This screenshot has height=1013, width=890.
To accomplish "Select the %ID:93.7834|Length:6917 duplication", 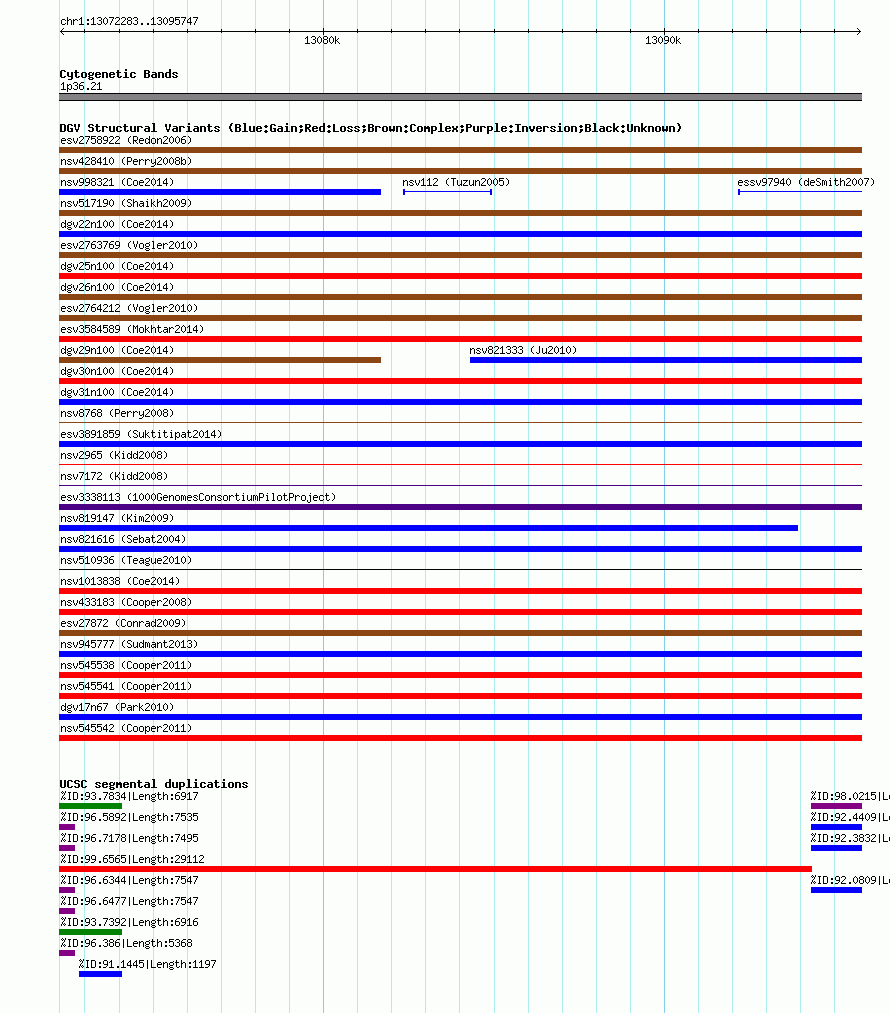I will pyautogui.click(x=129, y=797).
